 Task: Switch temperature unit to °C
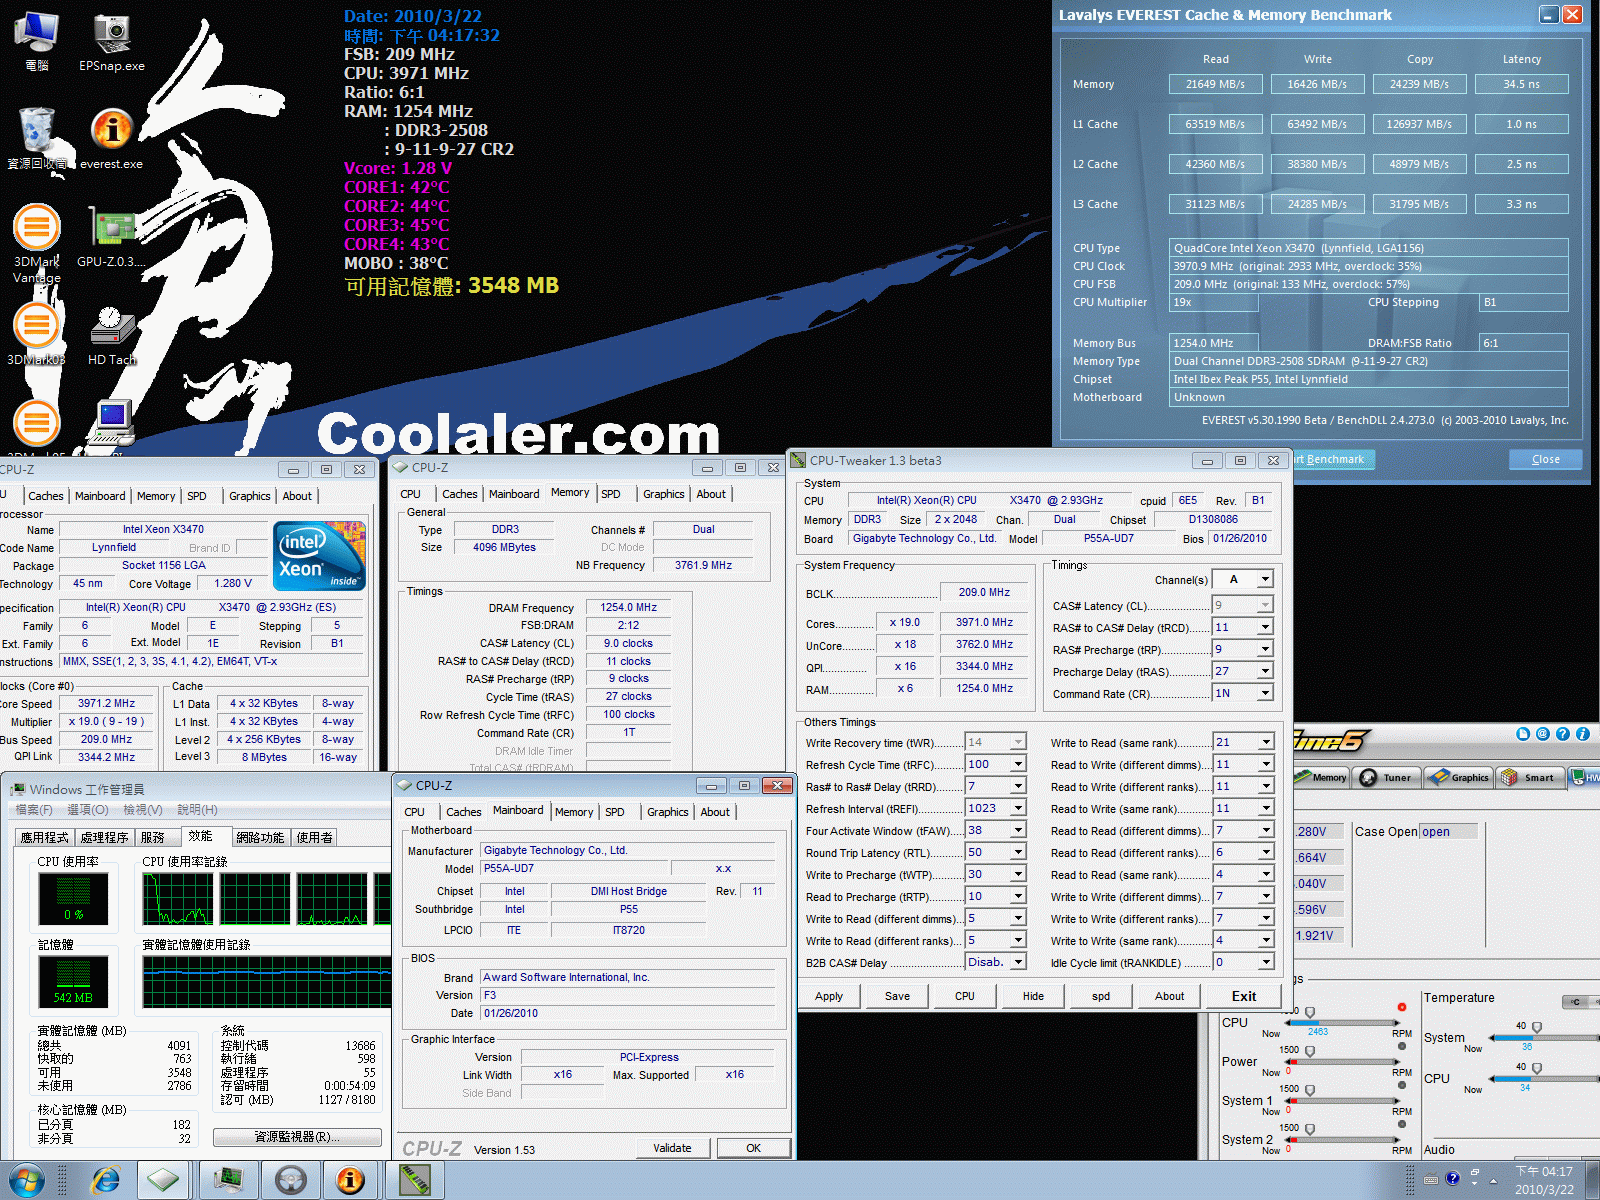1575,1002
